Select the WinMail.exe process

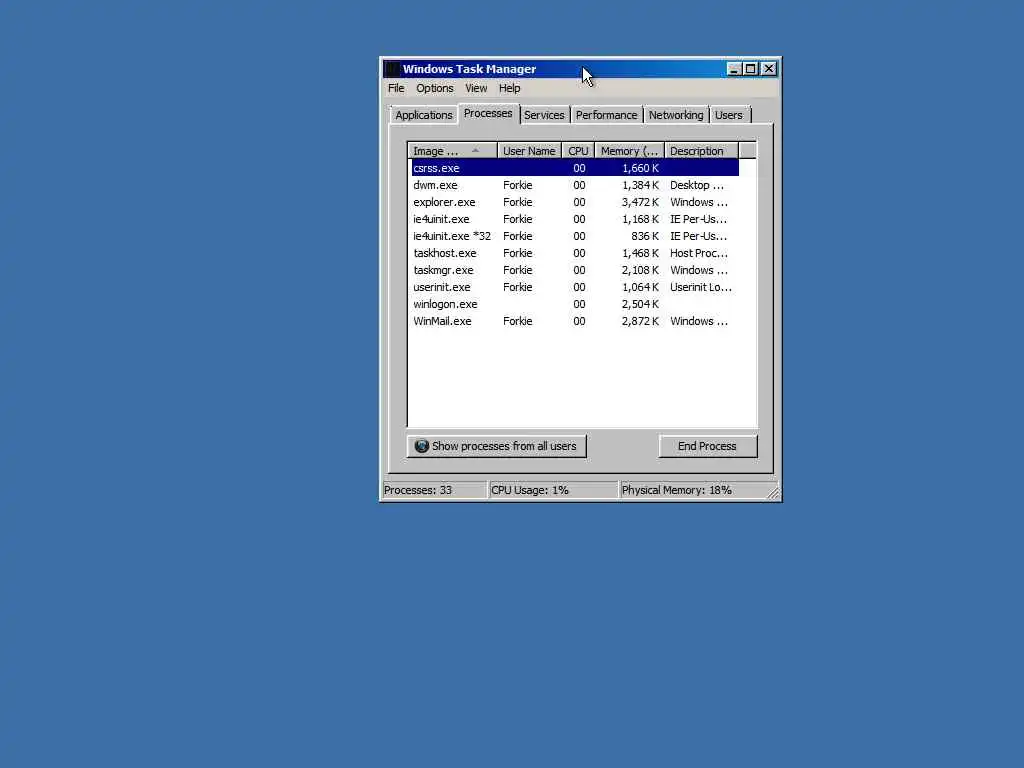[575, 321]
